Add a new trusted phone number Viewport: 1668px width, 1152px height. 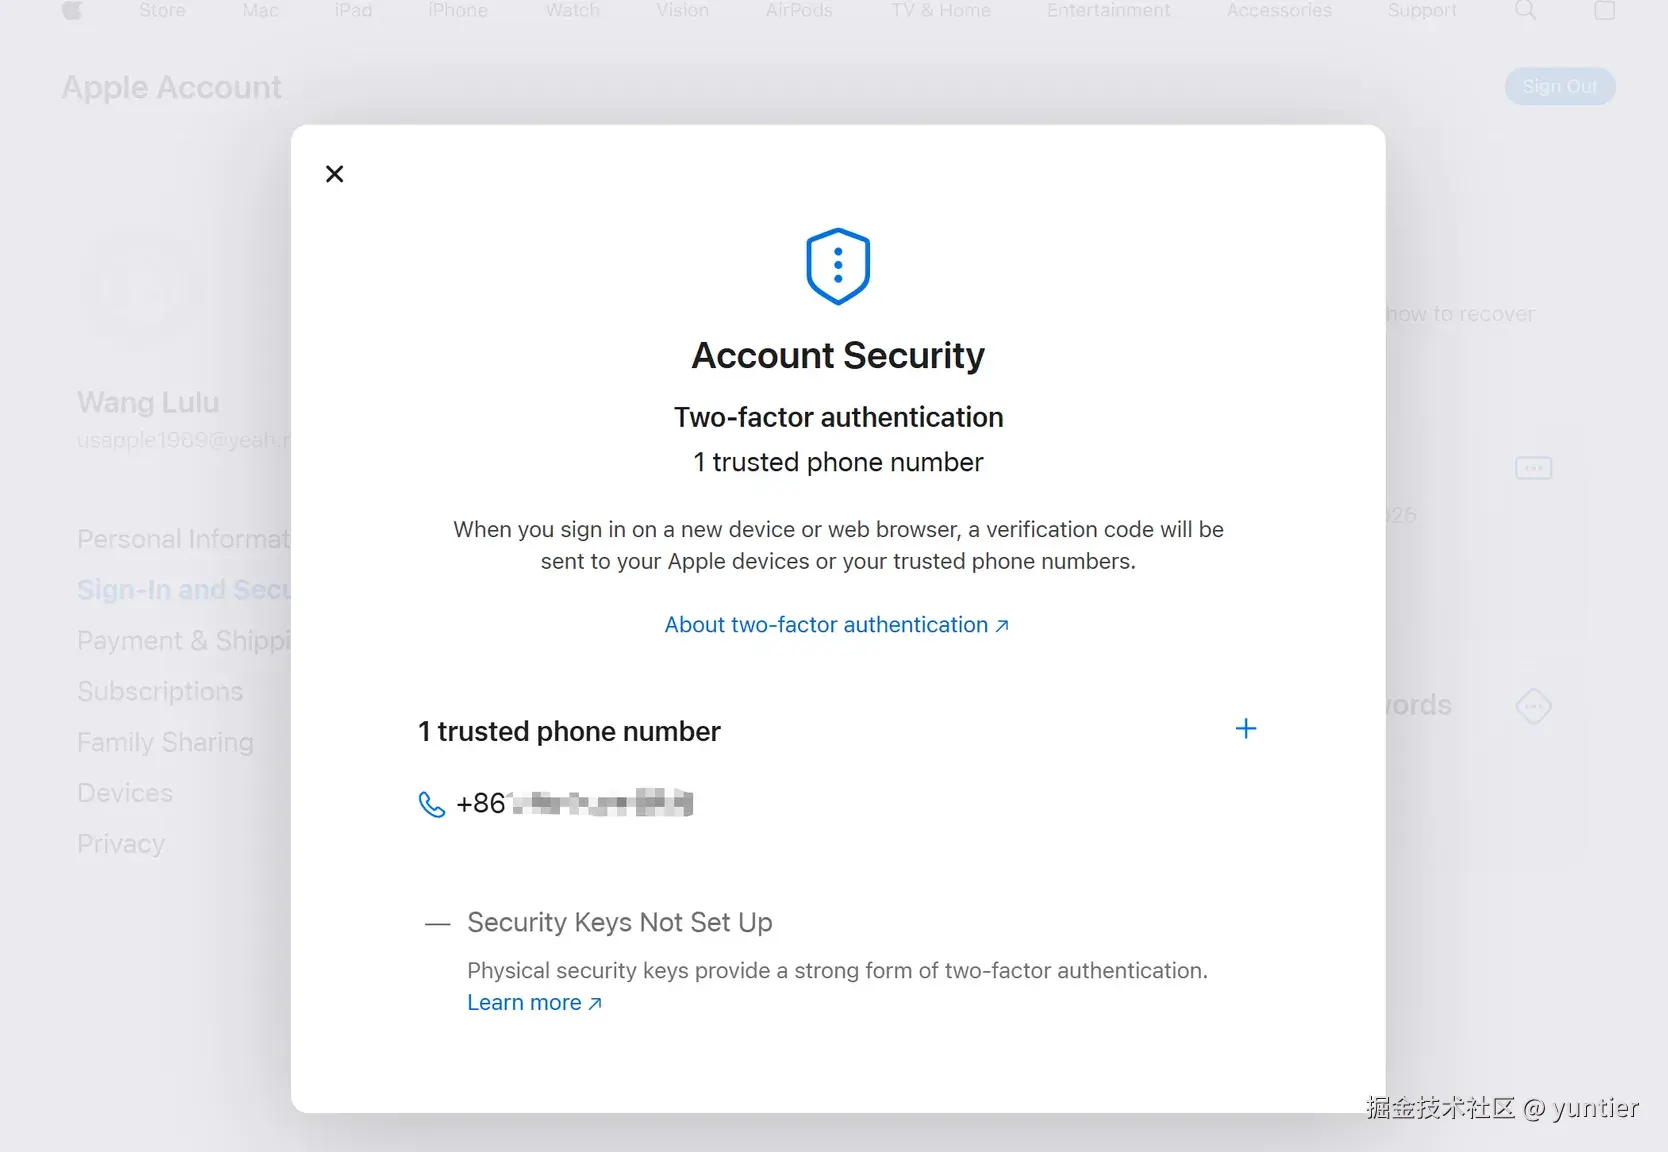(x=1245, y=728)
